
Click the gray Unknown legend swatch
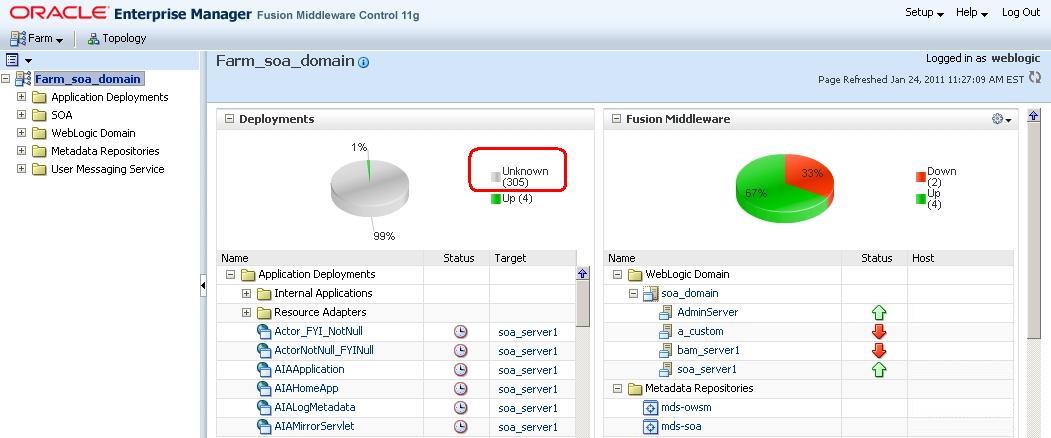496,177
